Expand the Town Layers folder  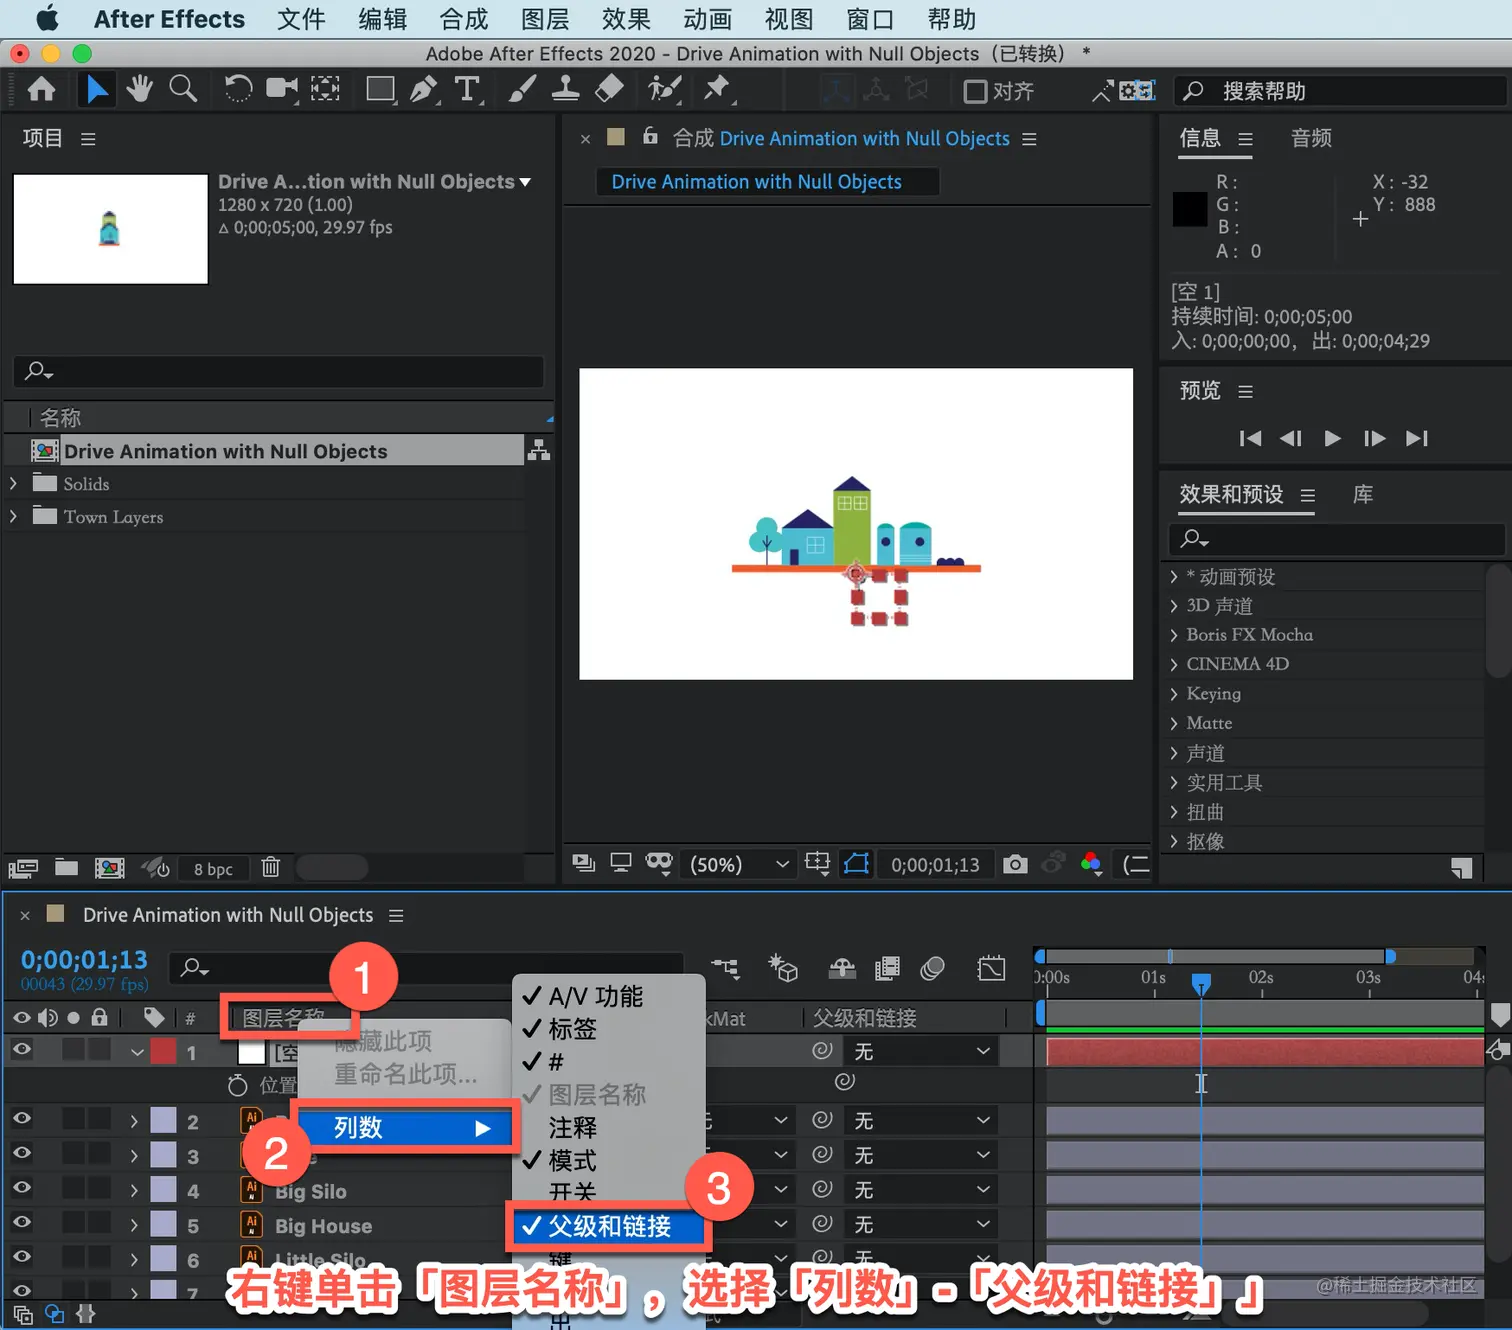click(x=13, y=517)
